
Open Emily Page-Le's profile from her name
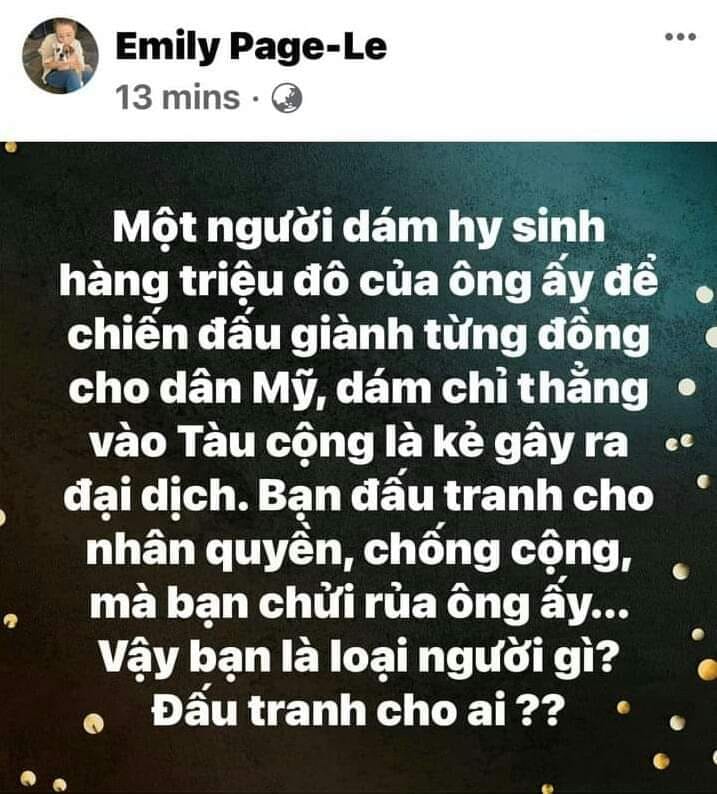point(251,47)
